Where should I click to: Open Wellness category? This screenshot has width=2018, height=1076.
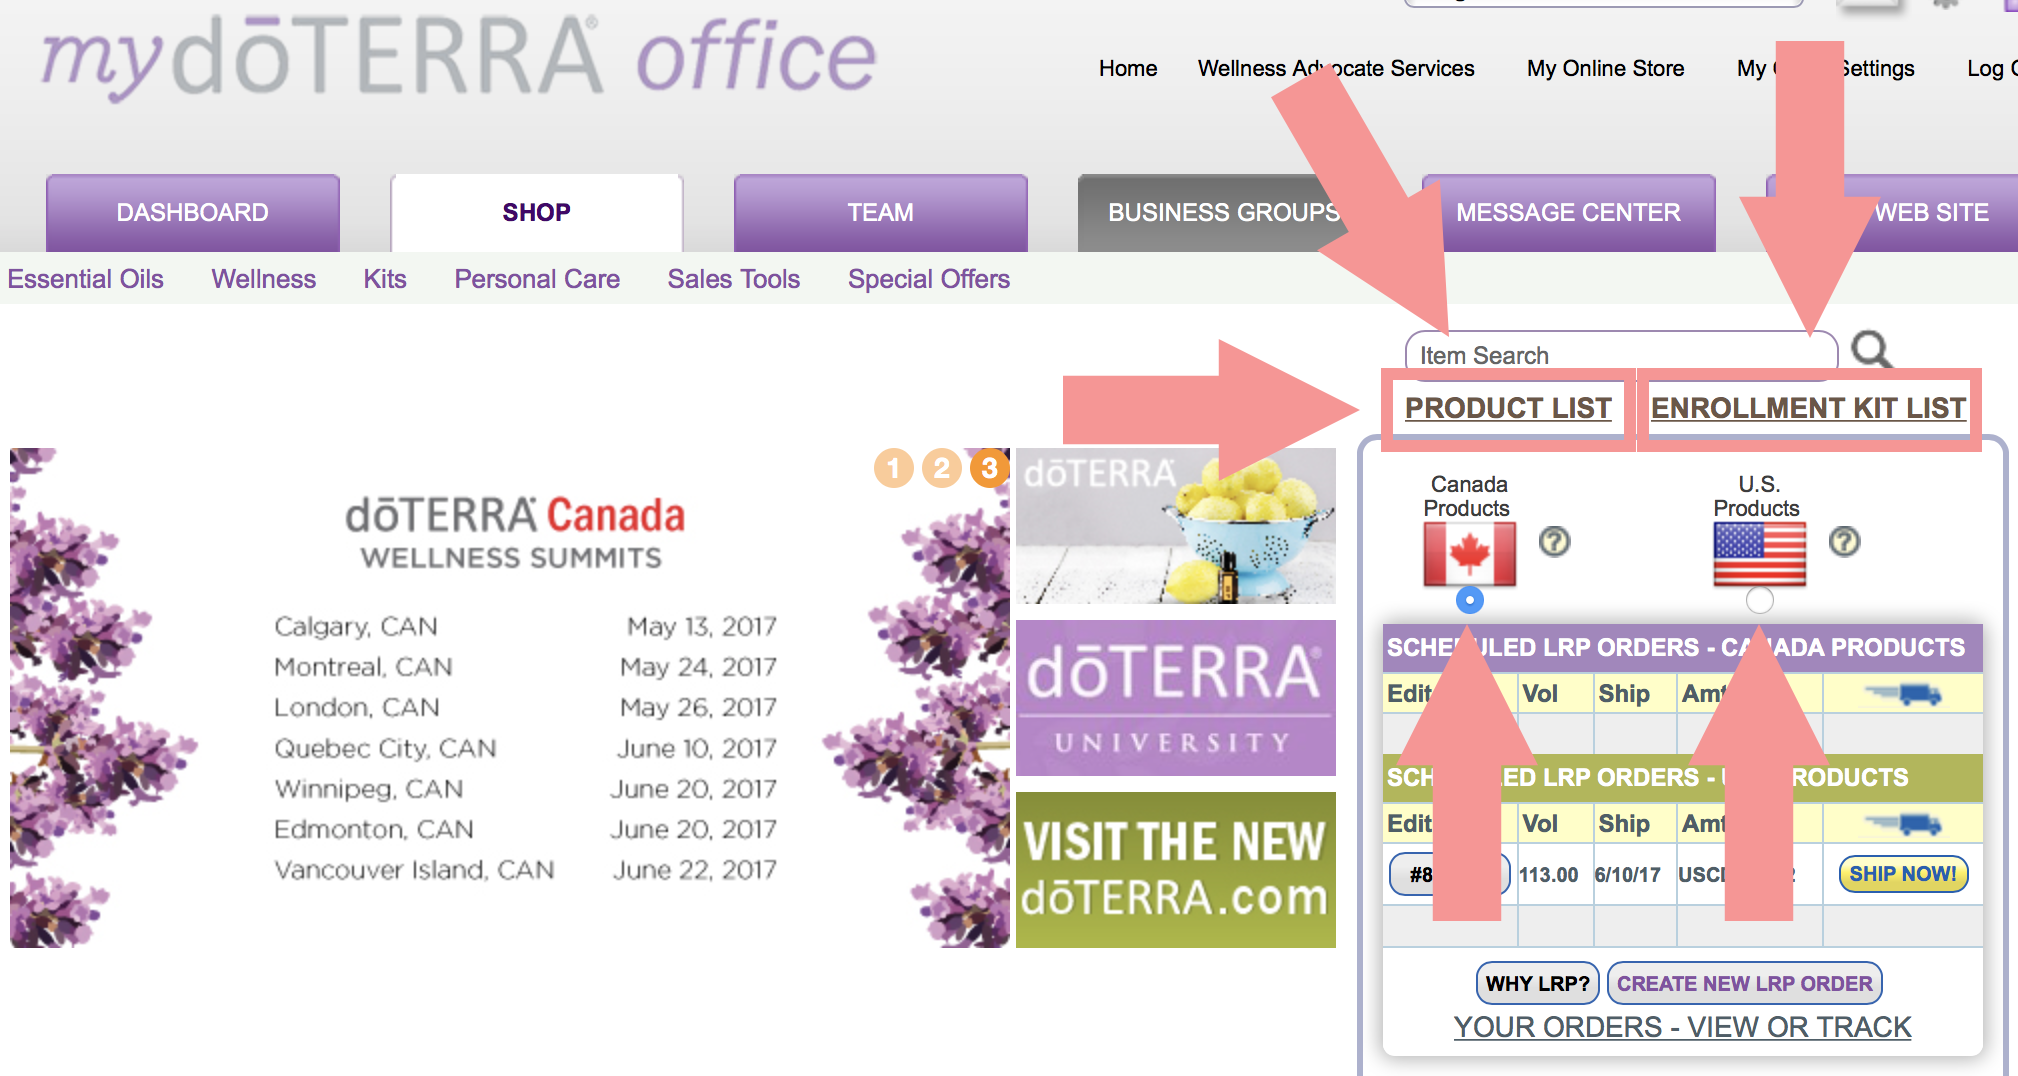click(x=263, y=279)
